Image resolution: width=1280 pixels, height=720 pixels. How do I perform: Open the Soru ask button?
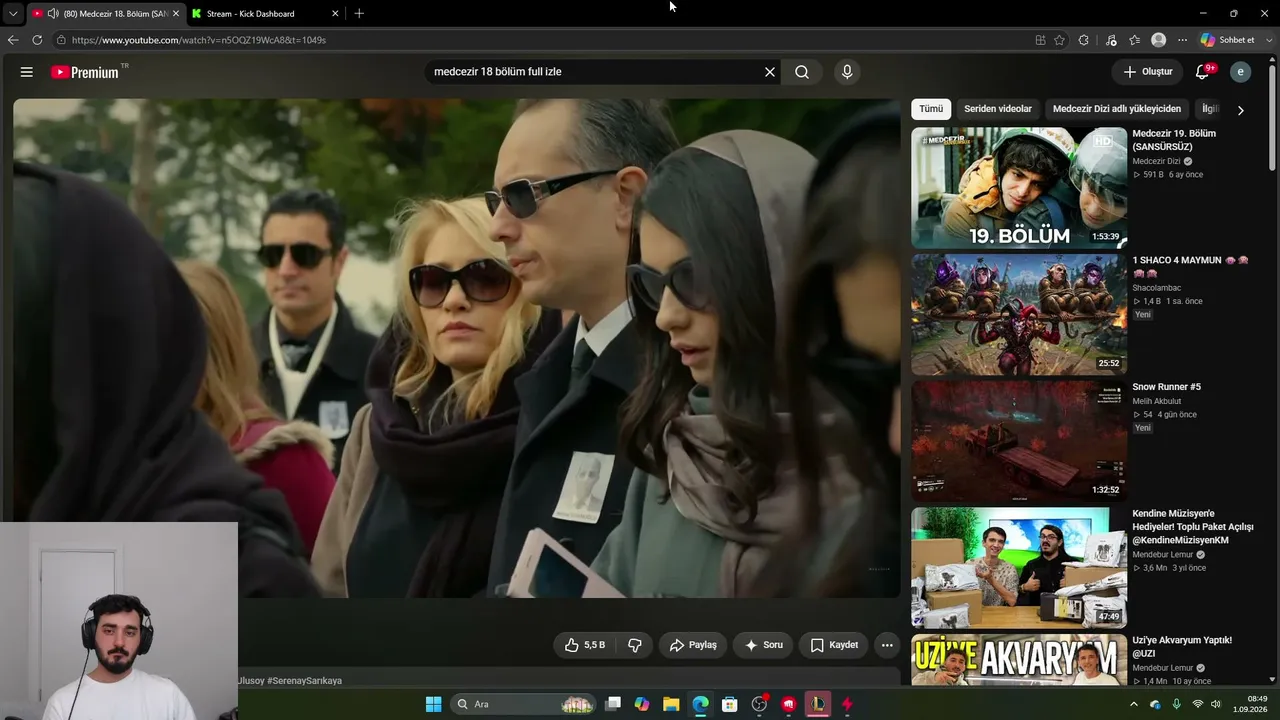coord(764,645)
